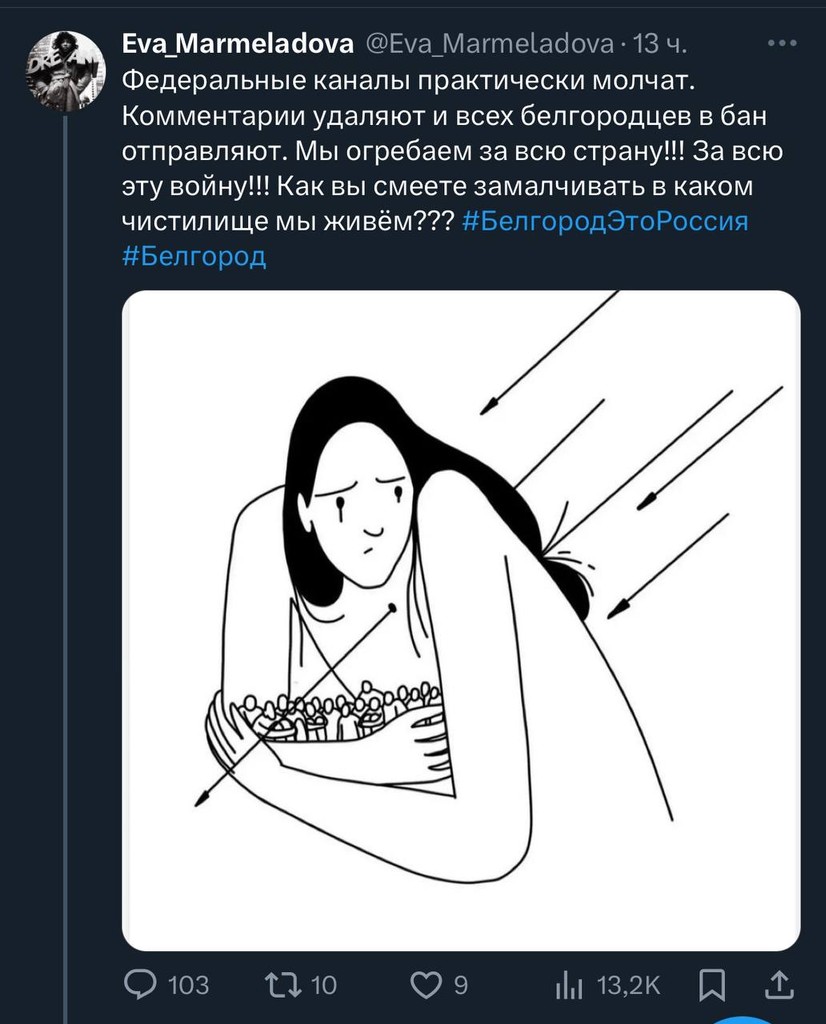Image resolution: width=826 pixels, height=1024 pixels.
Task: Open hashtag #БелгородЭтоРоссия
Action: (606, 222)
